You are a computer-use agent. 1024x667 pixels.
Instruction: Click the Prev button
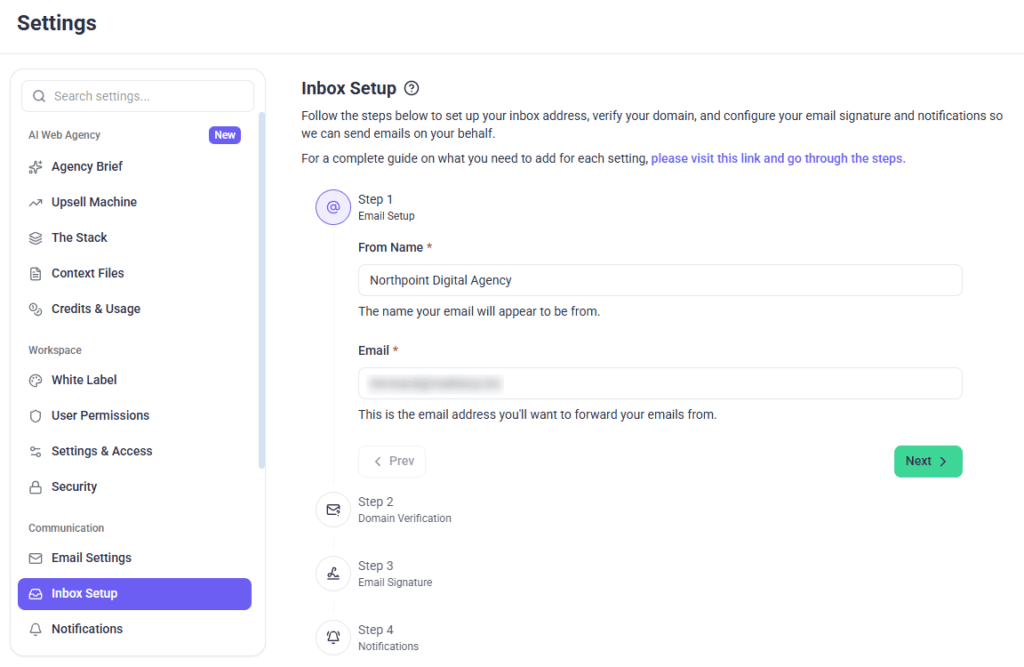pos(392,461)
